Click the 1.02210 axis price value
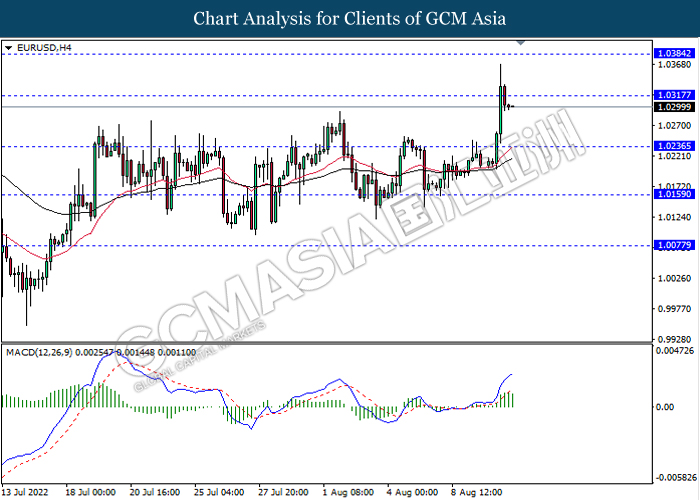The height and width of the screenshot is (500, 700). click(675, 156)
